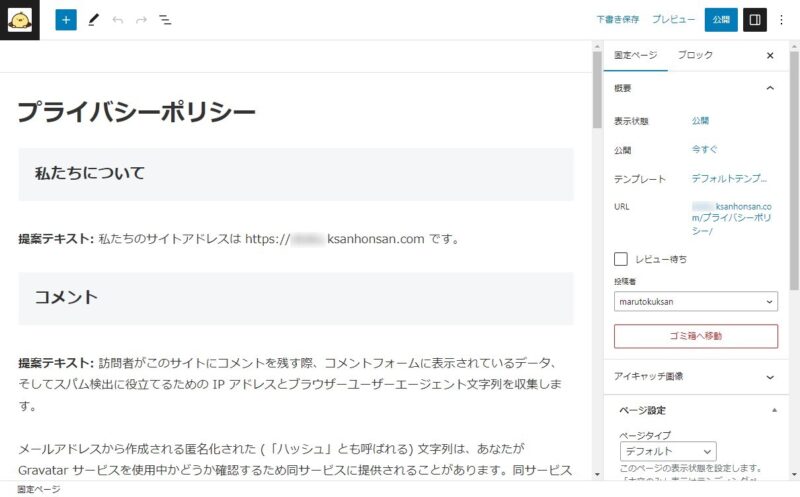The image size is (800, 497).
Task: Select the pencil tools icon
Action: tap(93, 20)
